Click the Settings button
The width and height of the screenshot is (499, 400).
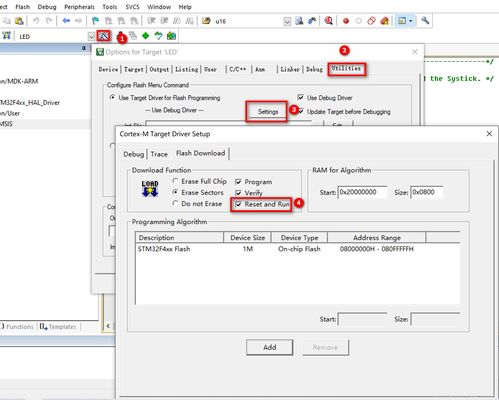268,112
